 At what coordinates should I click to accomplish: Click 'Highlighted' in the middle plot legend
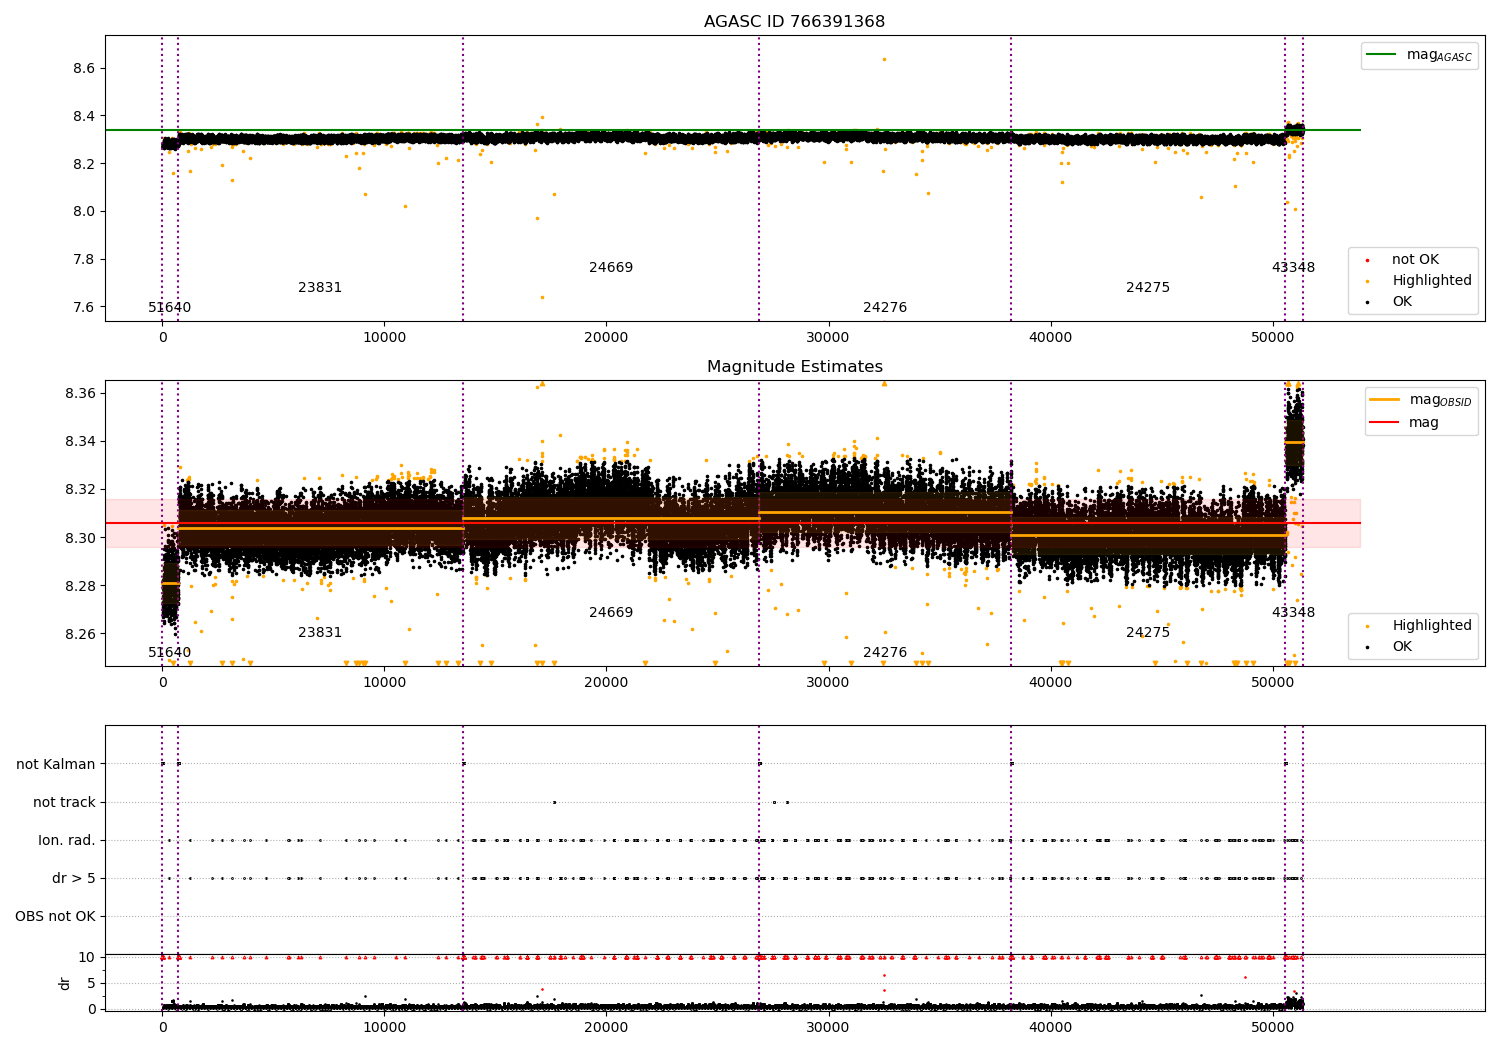pyautogui.click(x=1432, y=626)
